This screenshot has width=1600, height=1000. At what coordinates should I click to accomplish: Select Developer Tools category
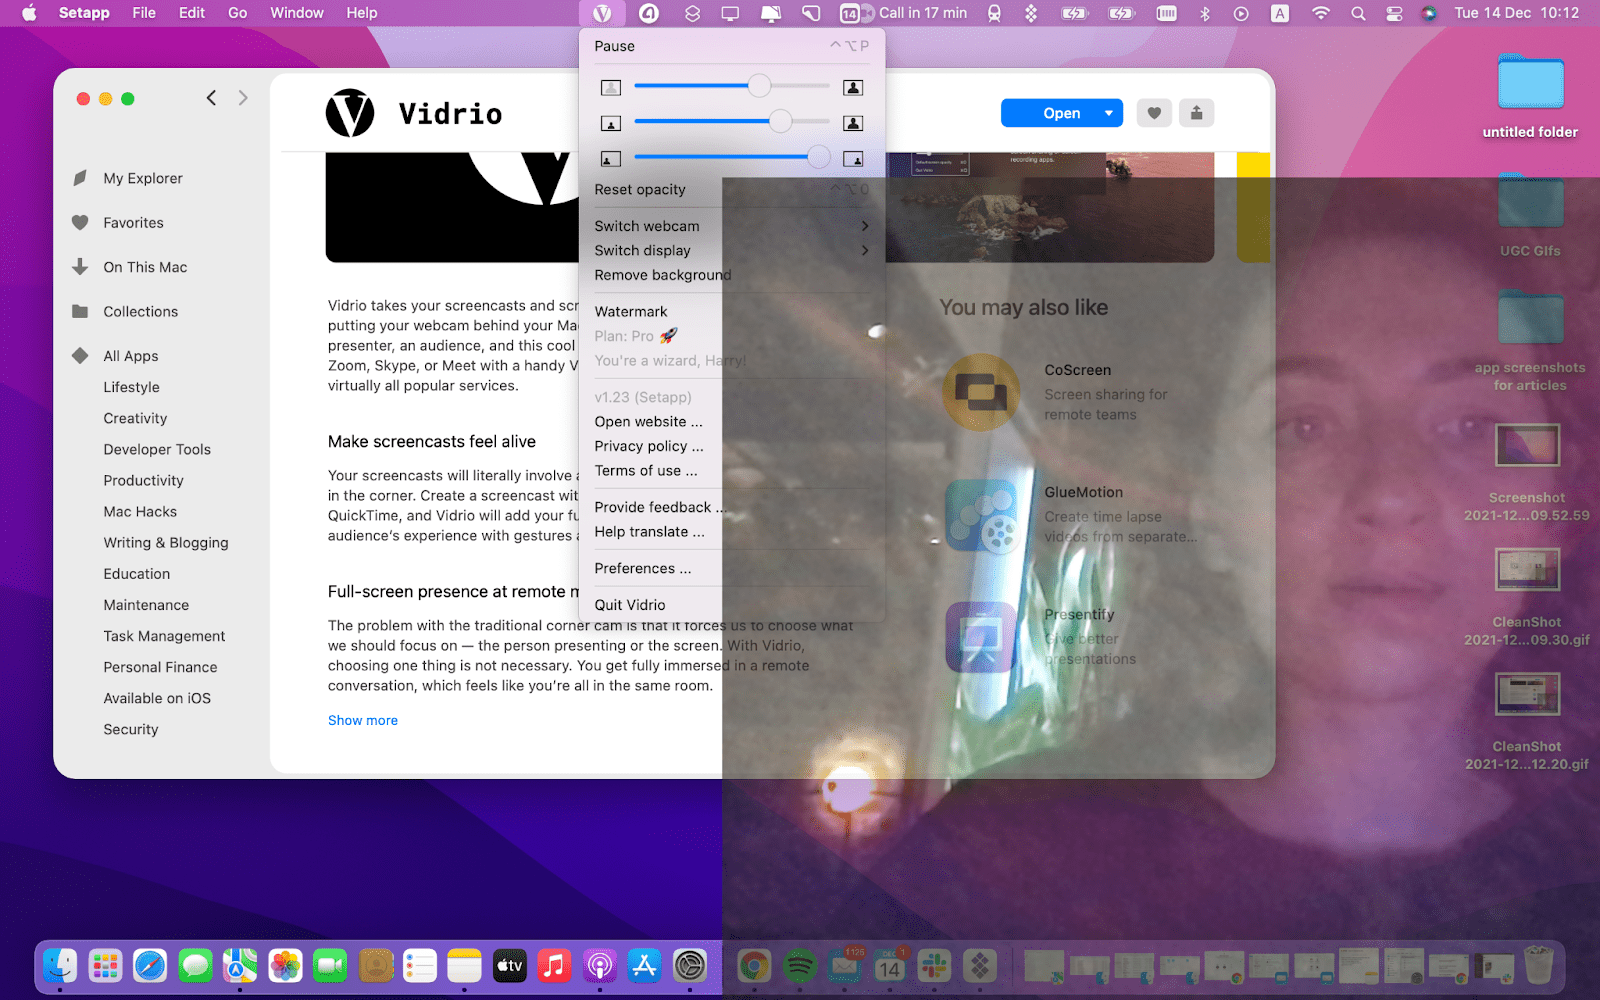pos(157,449)
